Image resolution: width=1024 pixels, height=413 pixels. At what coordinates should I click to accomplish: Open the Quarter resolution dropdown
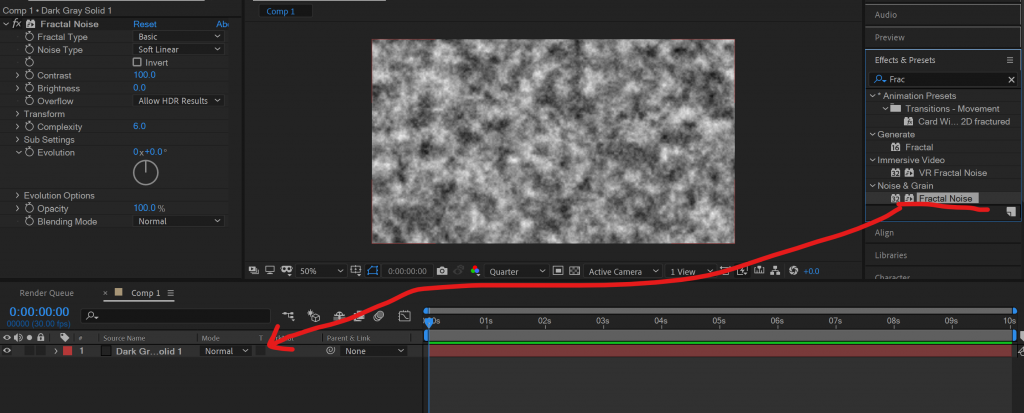coord(517,271)
